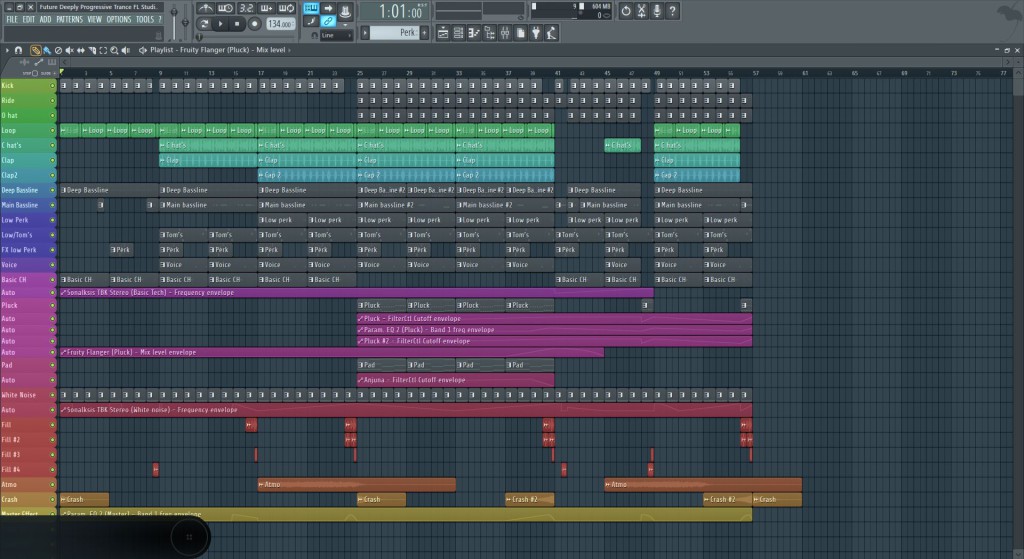Image resolution: width=1024 pixels, height=559 pixels.
Task: Click the record button
Action: [255, 24]
